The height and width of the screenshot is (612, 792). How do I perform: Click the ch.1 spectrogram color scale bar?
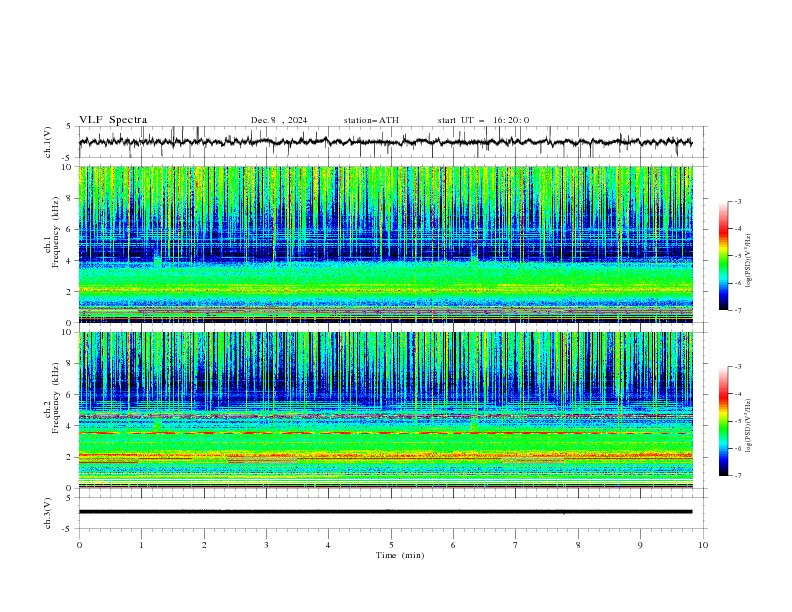coord(723,256)
